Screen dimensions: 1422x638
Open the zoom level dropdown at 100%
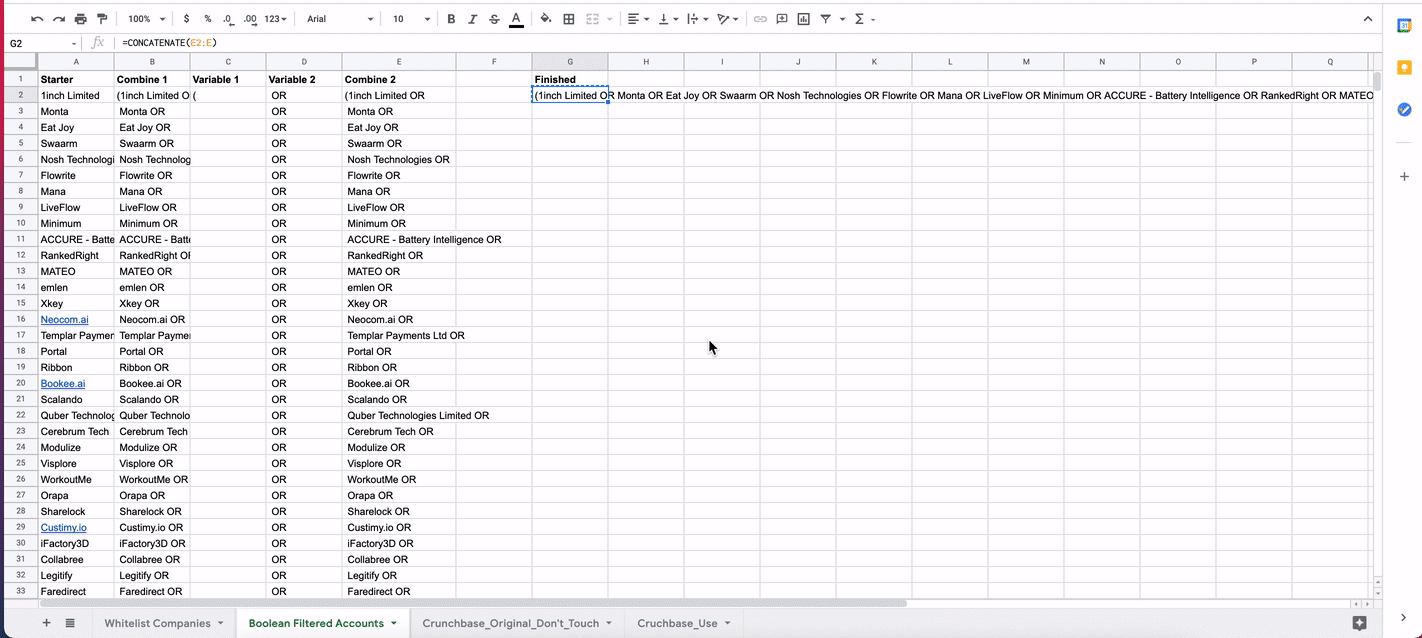coord(146,19)
